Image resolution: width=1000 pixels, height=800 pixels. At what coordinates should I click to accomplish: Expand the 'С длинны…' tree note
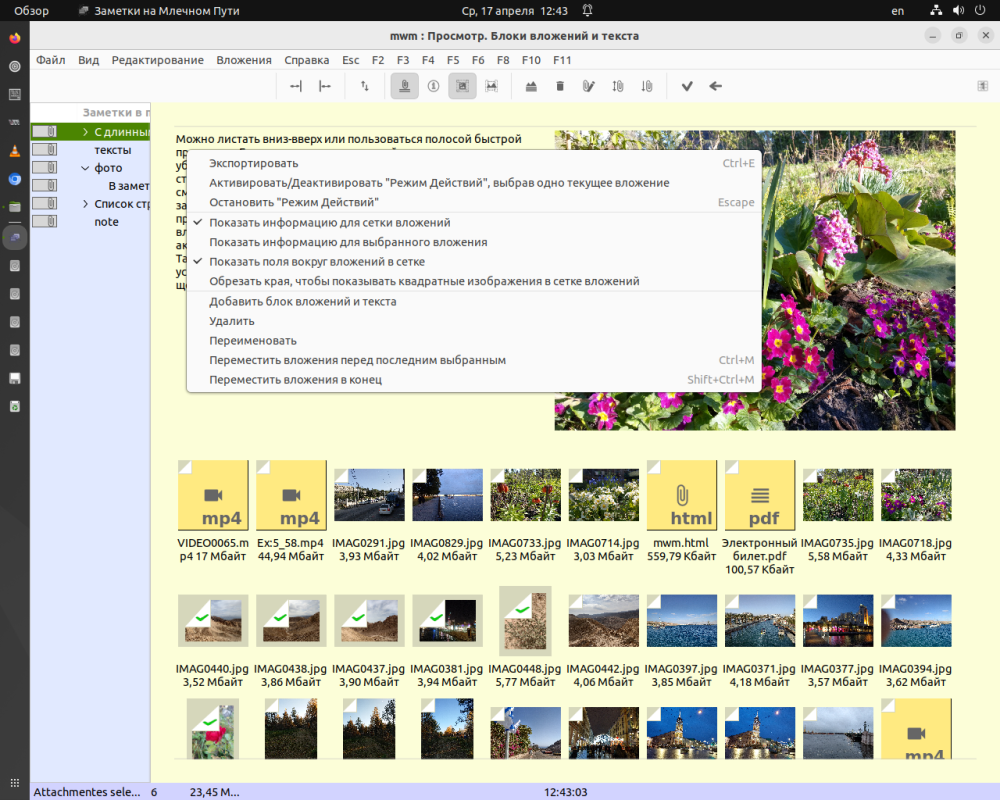coord(86,132)
